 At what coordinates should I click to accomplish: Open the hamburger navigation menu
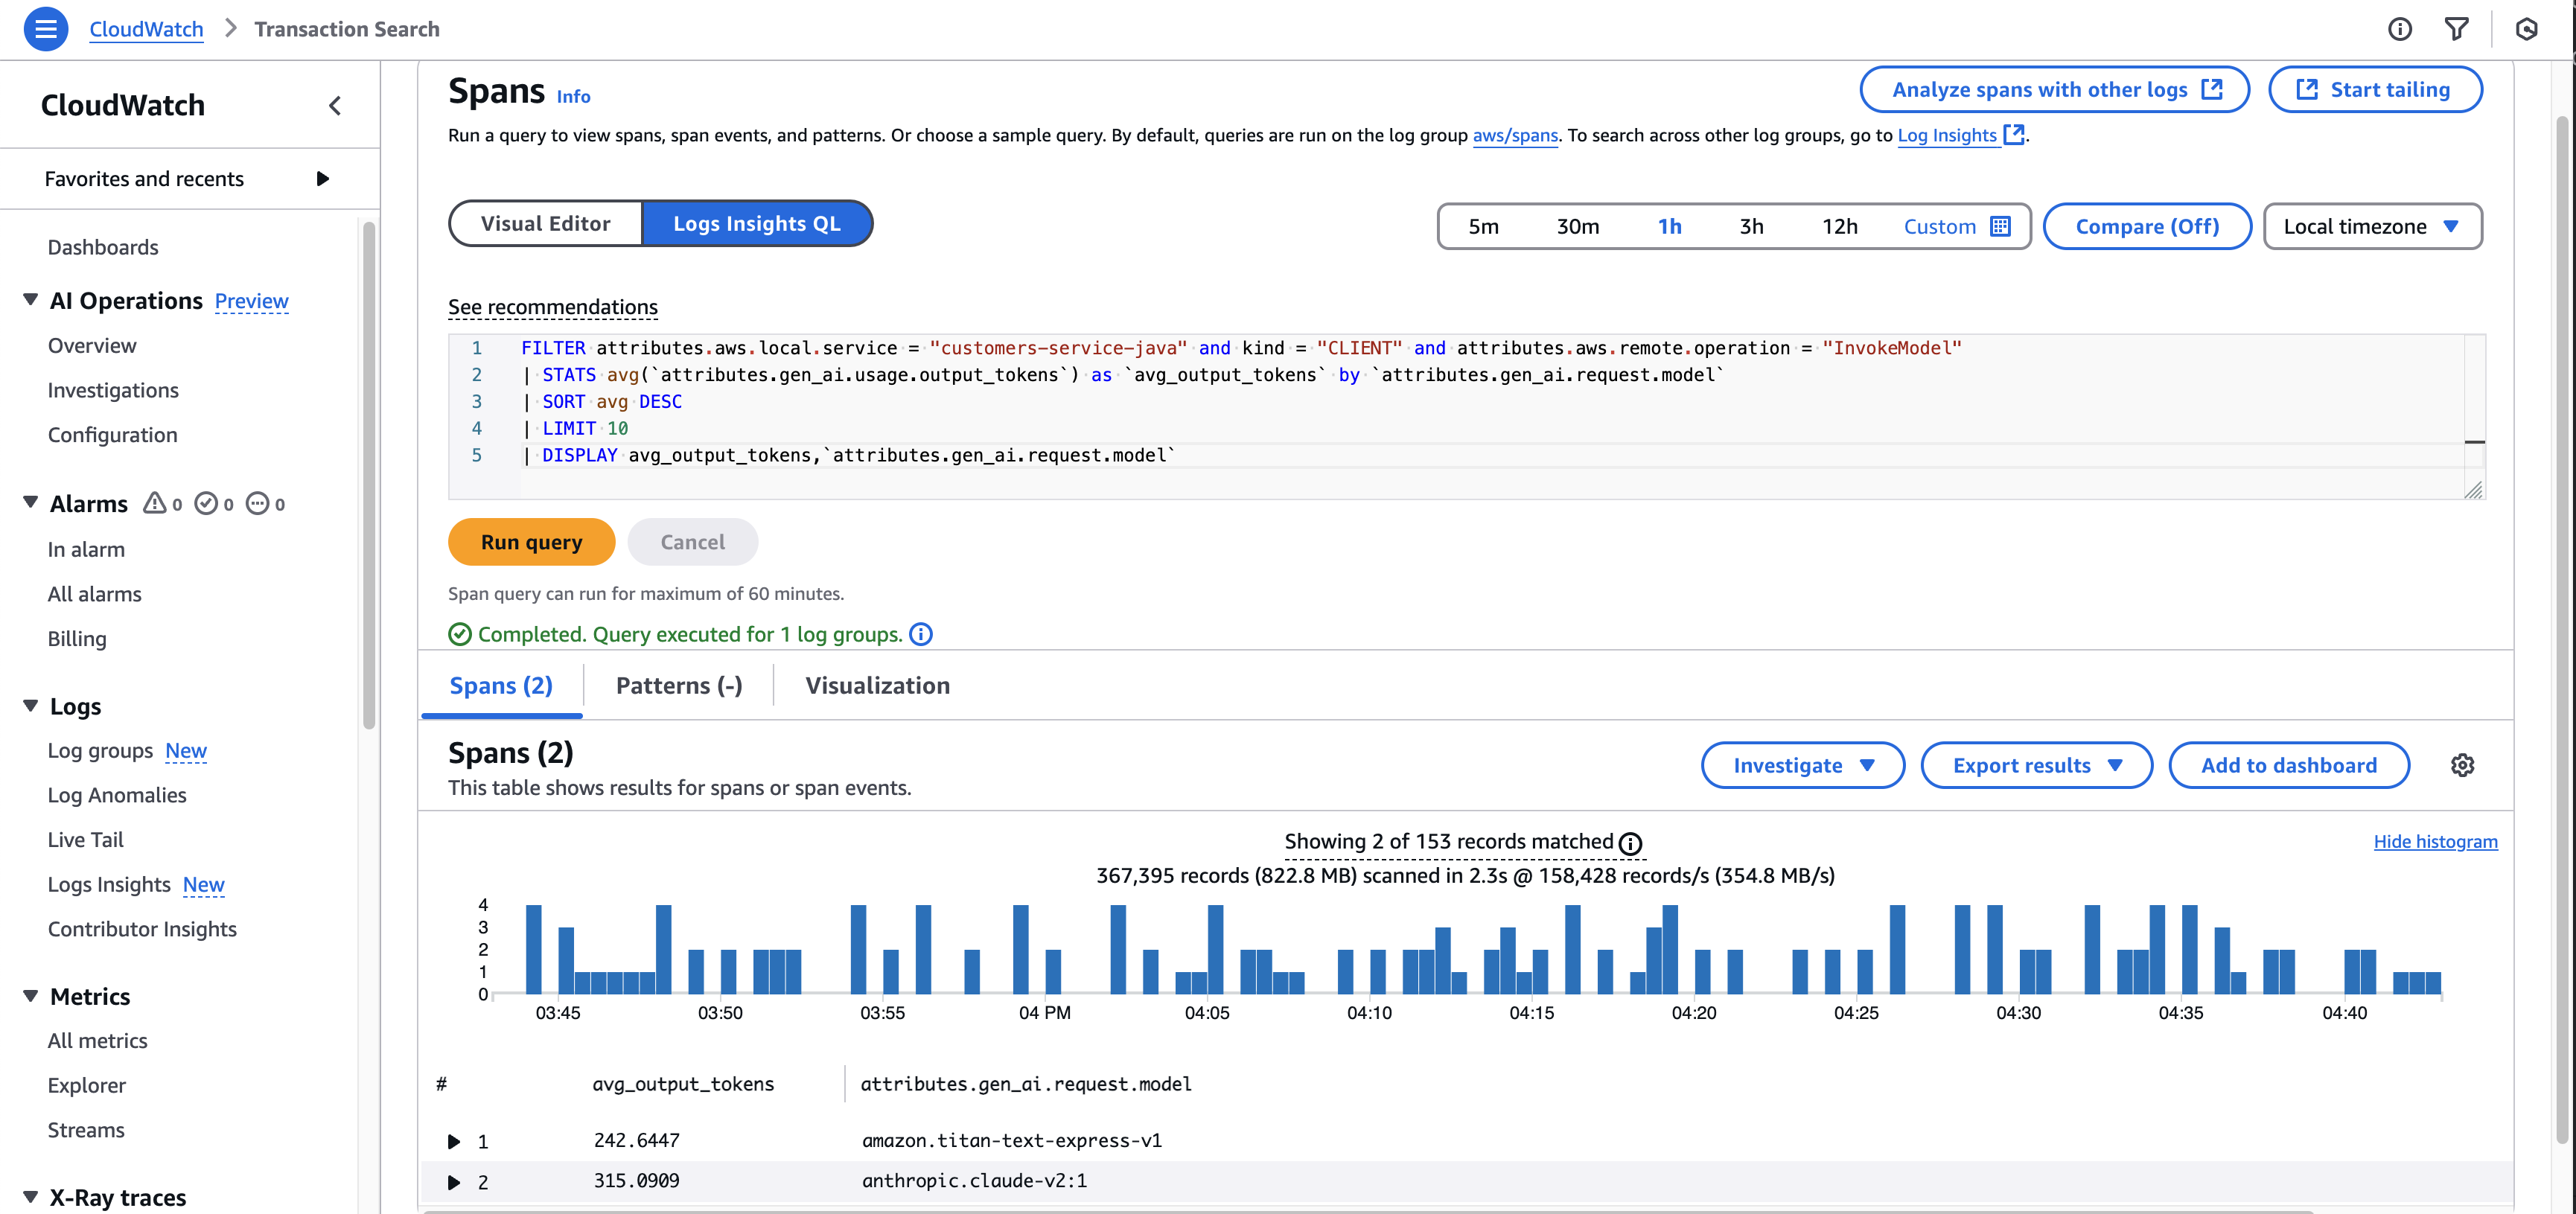tap(45, 29)
